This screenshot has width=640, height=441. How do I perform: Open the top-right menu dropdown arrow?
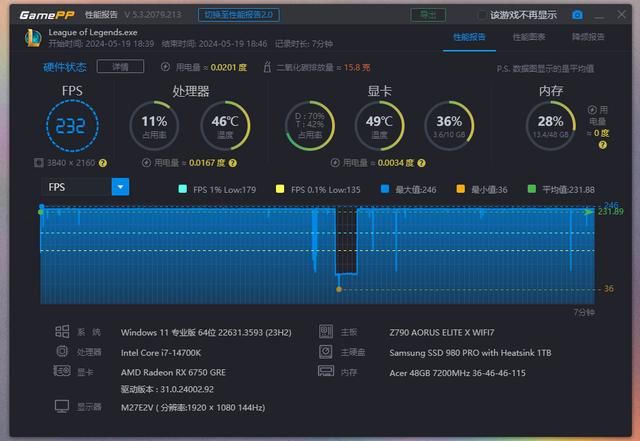(x=598, y=15)
